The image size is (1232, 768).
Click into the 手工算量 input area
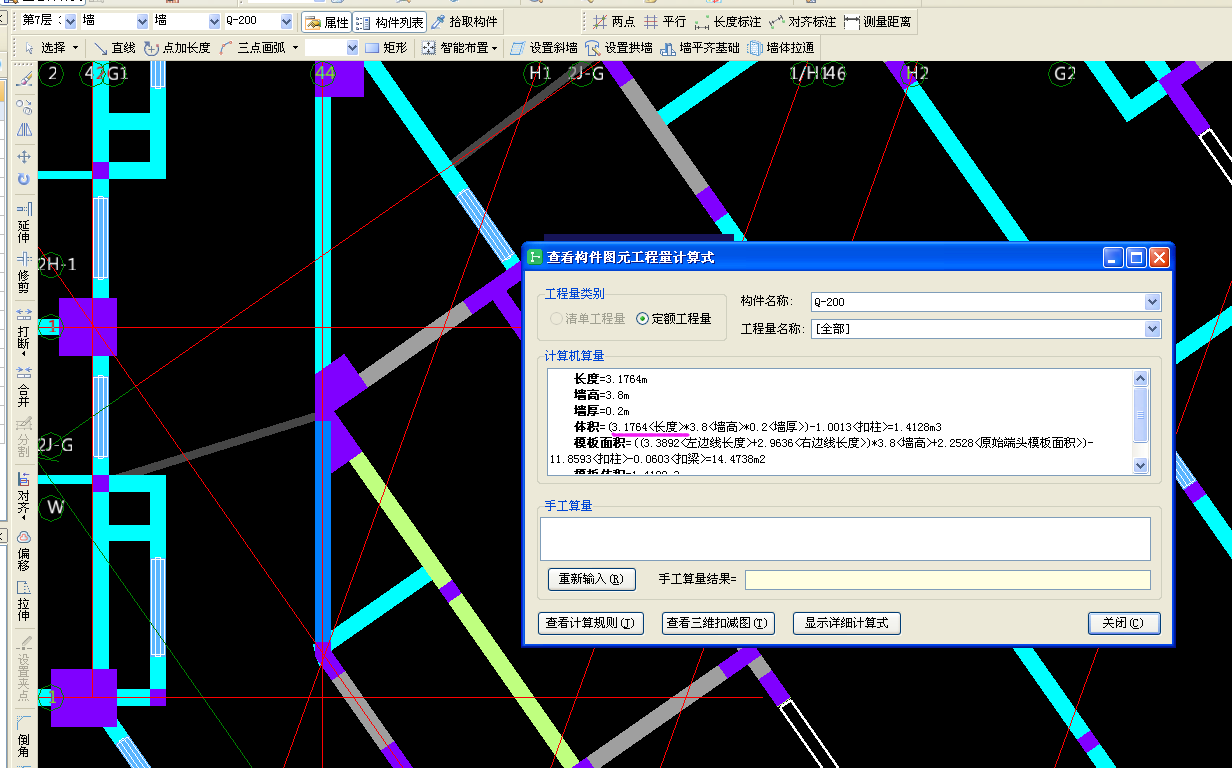point(845,538)
